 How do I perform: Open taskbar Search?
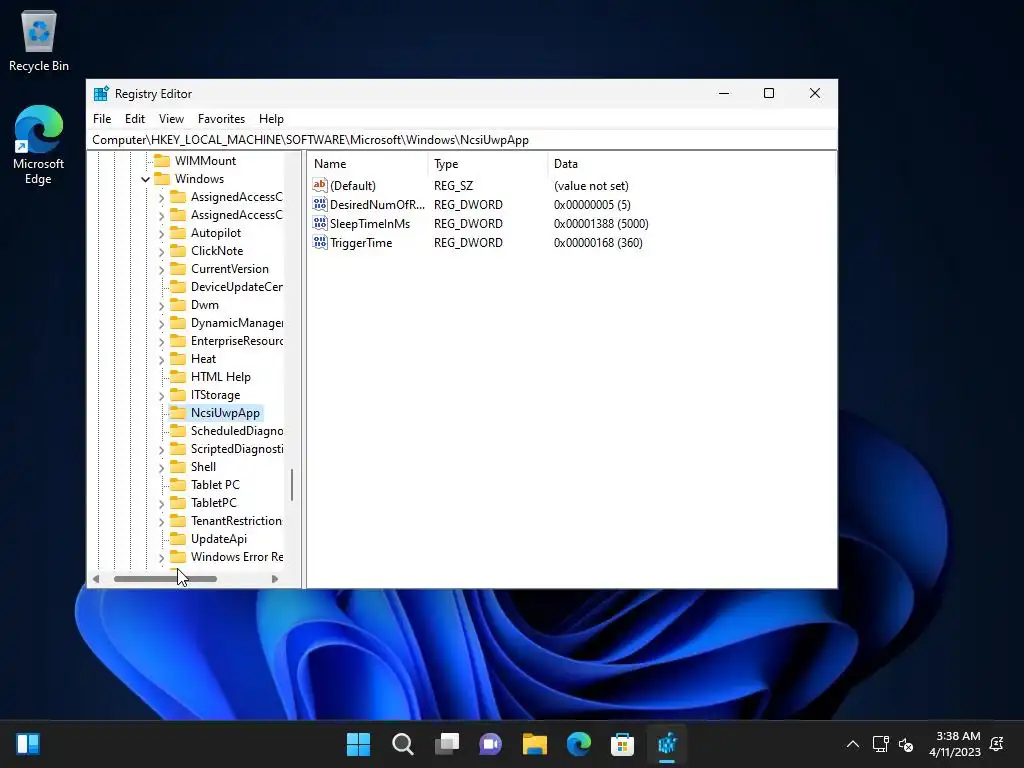(x=402, y=744)
